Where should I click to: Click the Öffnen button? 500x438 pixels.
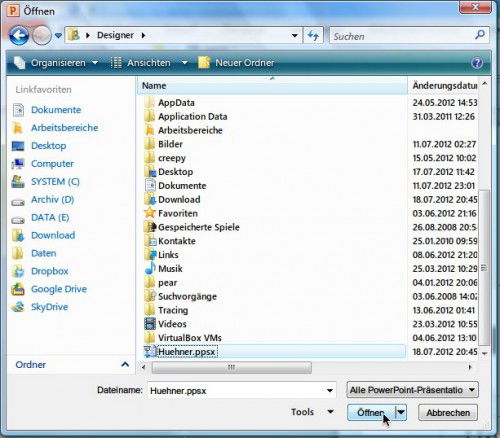coord(371,413)
